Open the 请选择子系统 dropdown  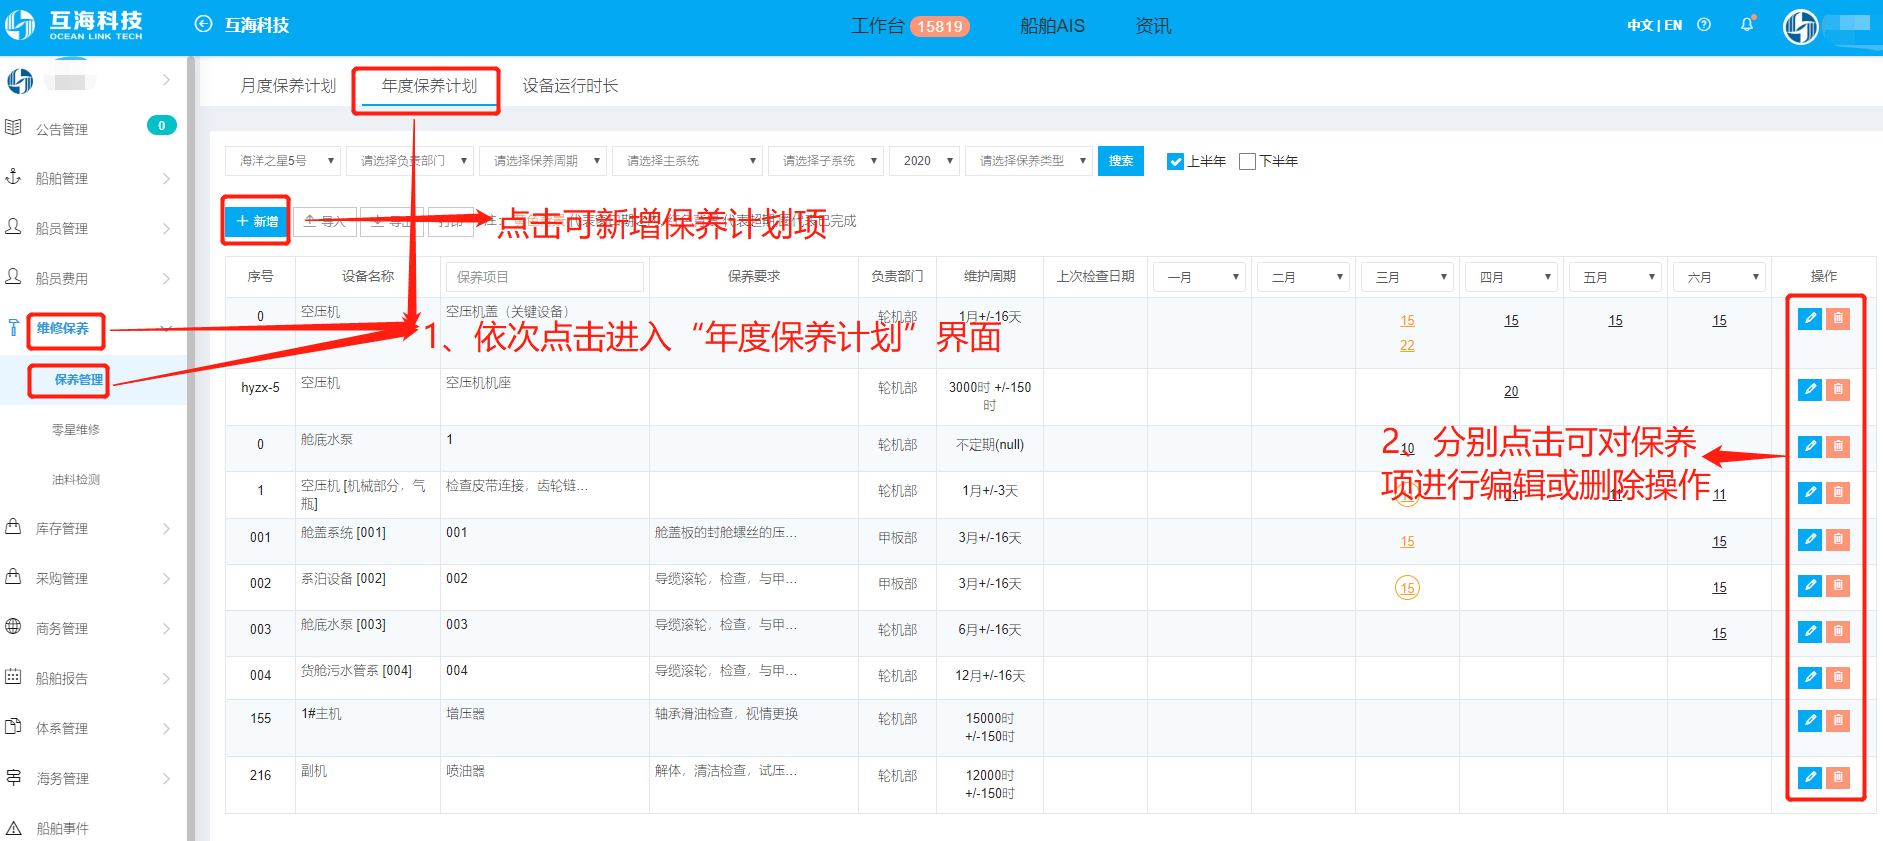click(x=826, y=161)
